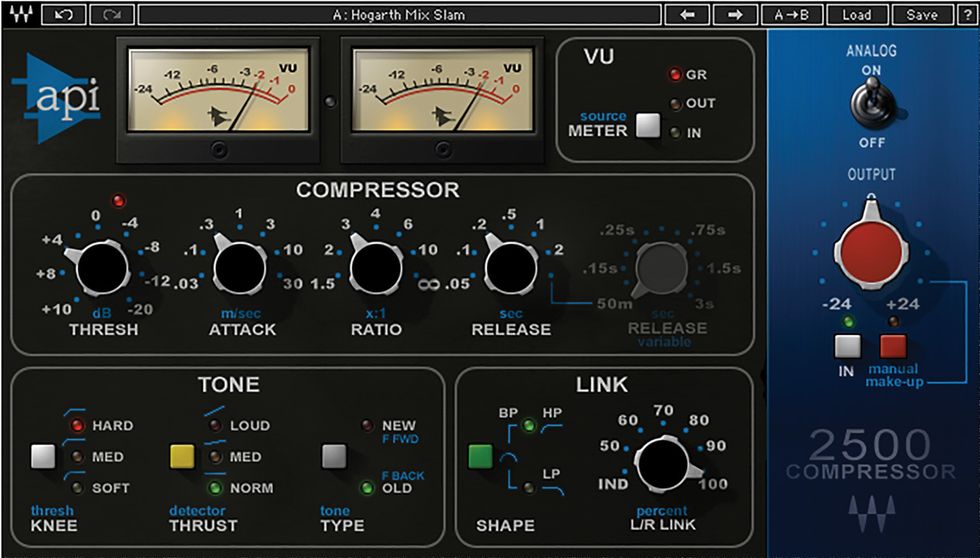This screenshot has height=558, width=980.
Task: Select the MED knee LED
Action: pos(78,457)
